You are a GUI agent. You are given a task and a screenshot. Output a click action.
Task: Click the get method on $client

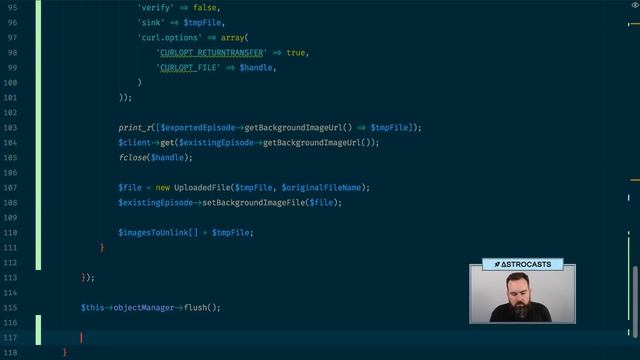click(167, 142)
